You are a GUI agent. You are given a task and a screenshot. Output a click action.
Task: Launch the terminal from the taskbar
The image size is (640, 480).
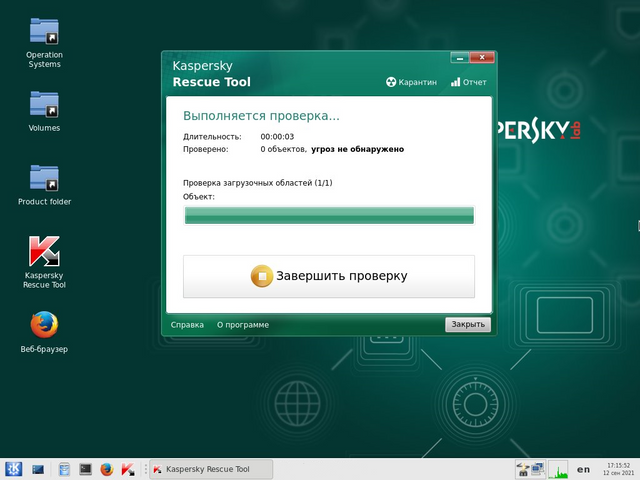click(85, 469)
